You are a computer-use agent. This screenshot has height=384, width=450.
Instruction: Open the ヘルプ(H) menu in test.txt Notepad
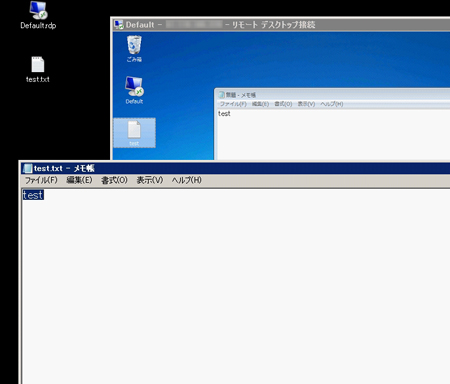187,180
